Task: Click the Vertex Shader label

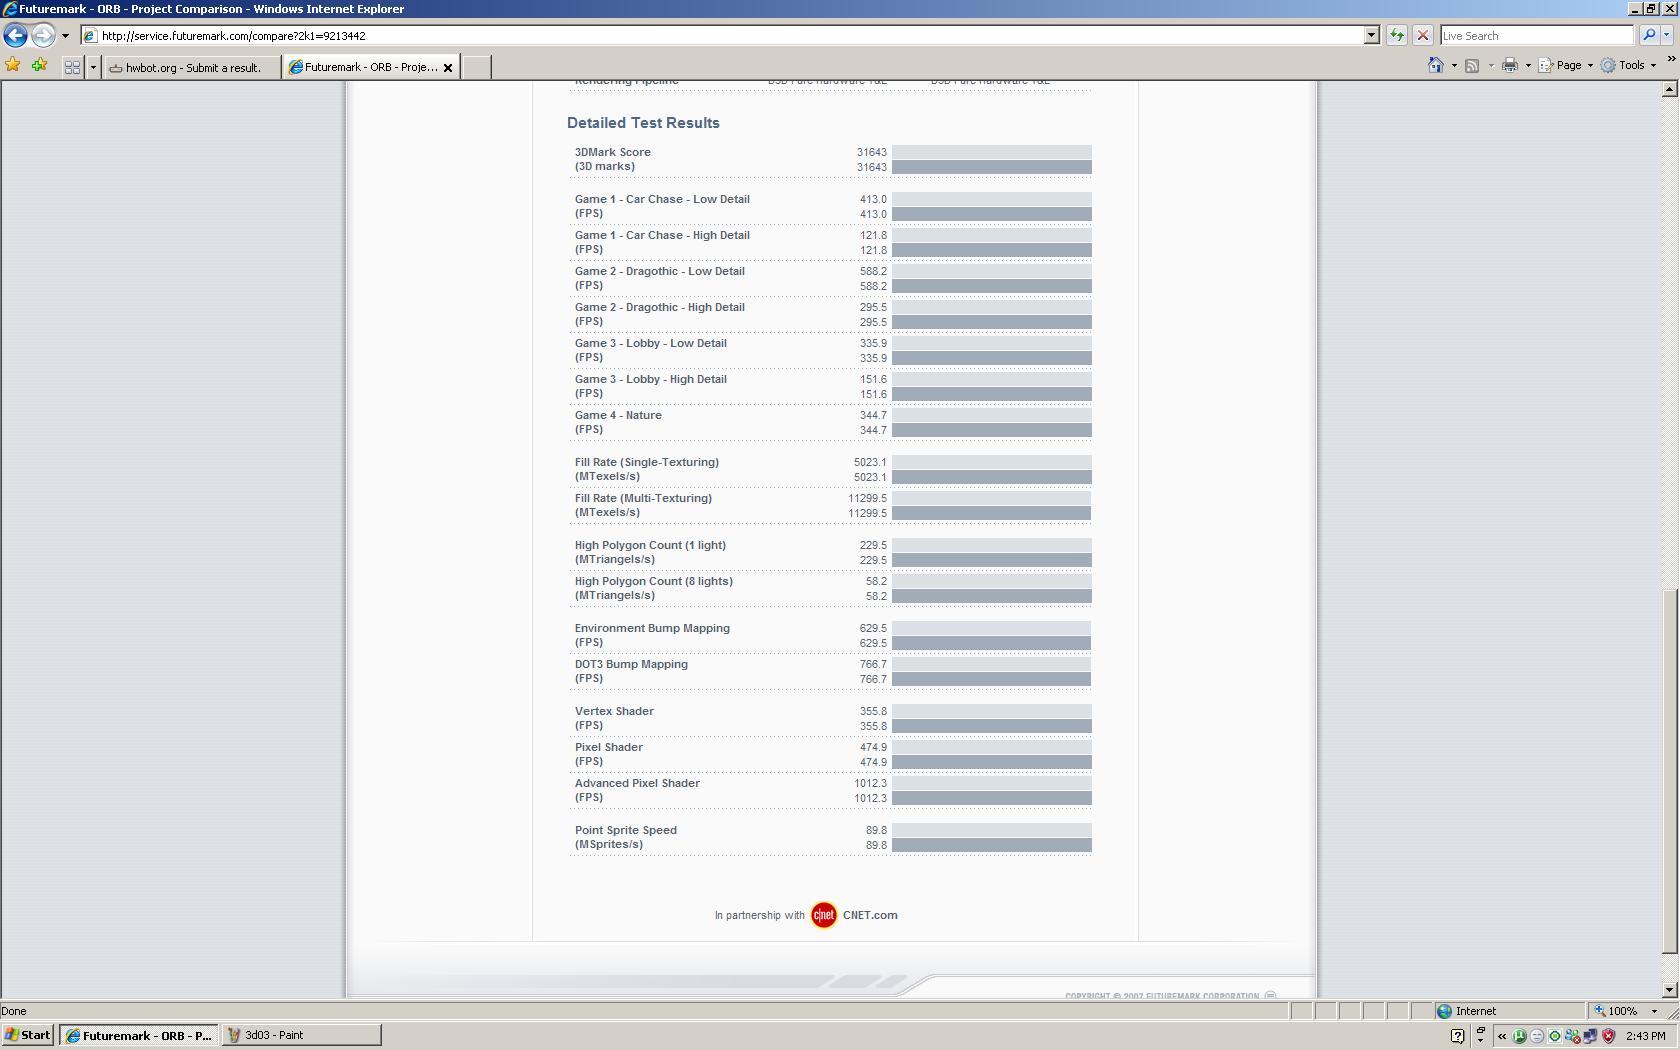Action: click(x=614, y=711)
